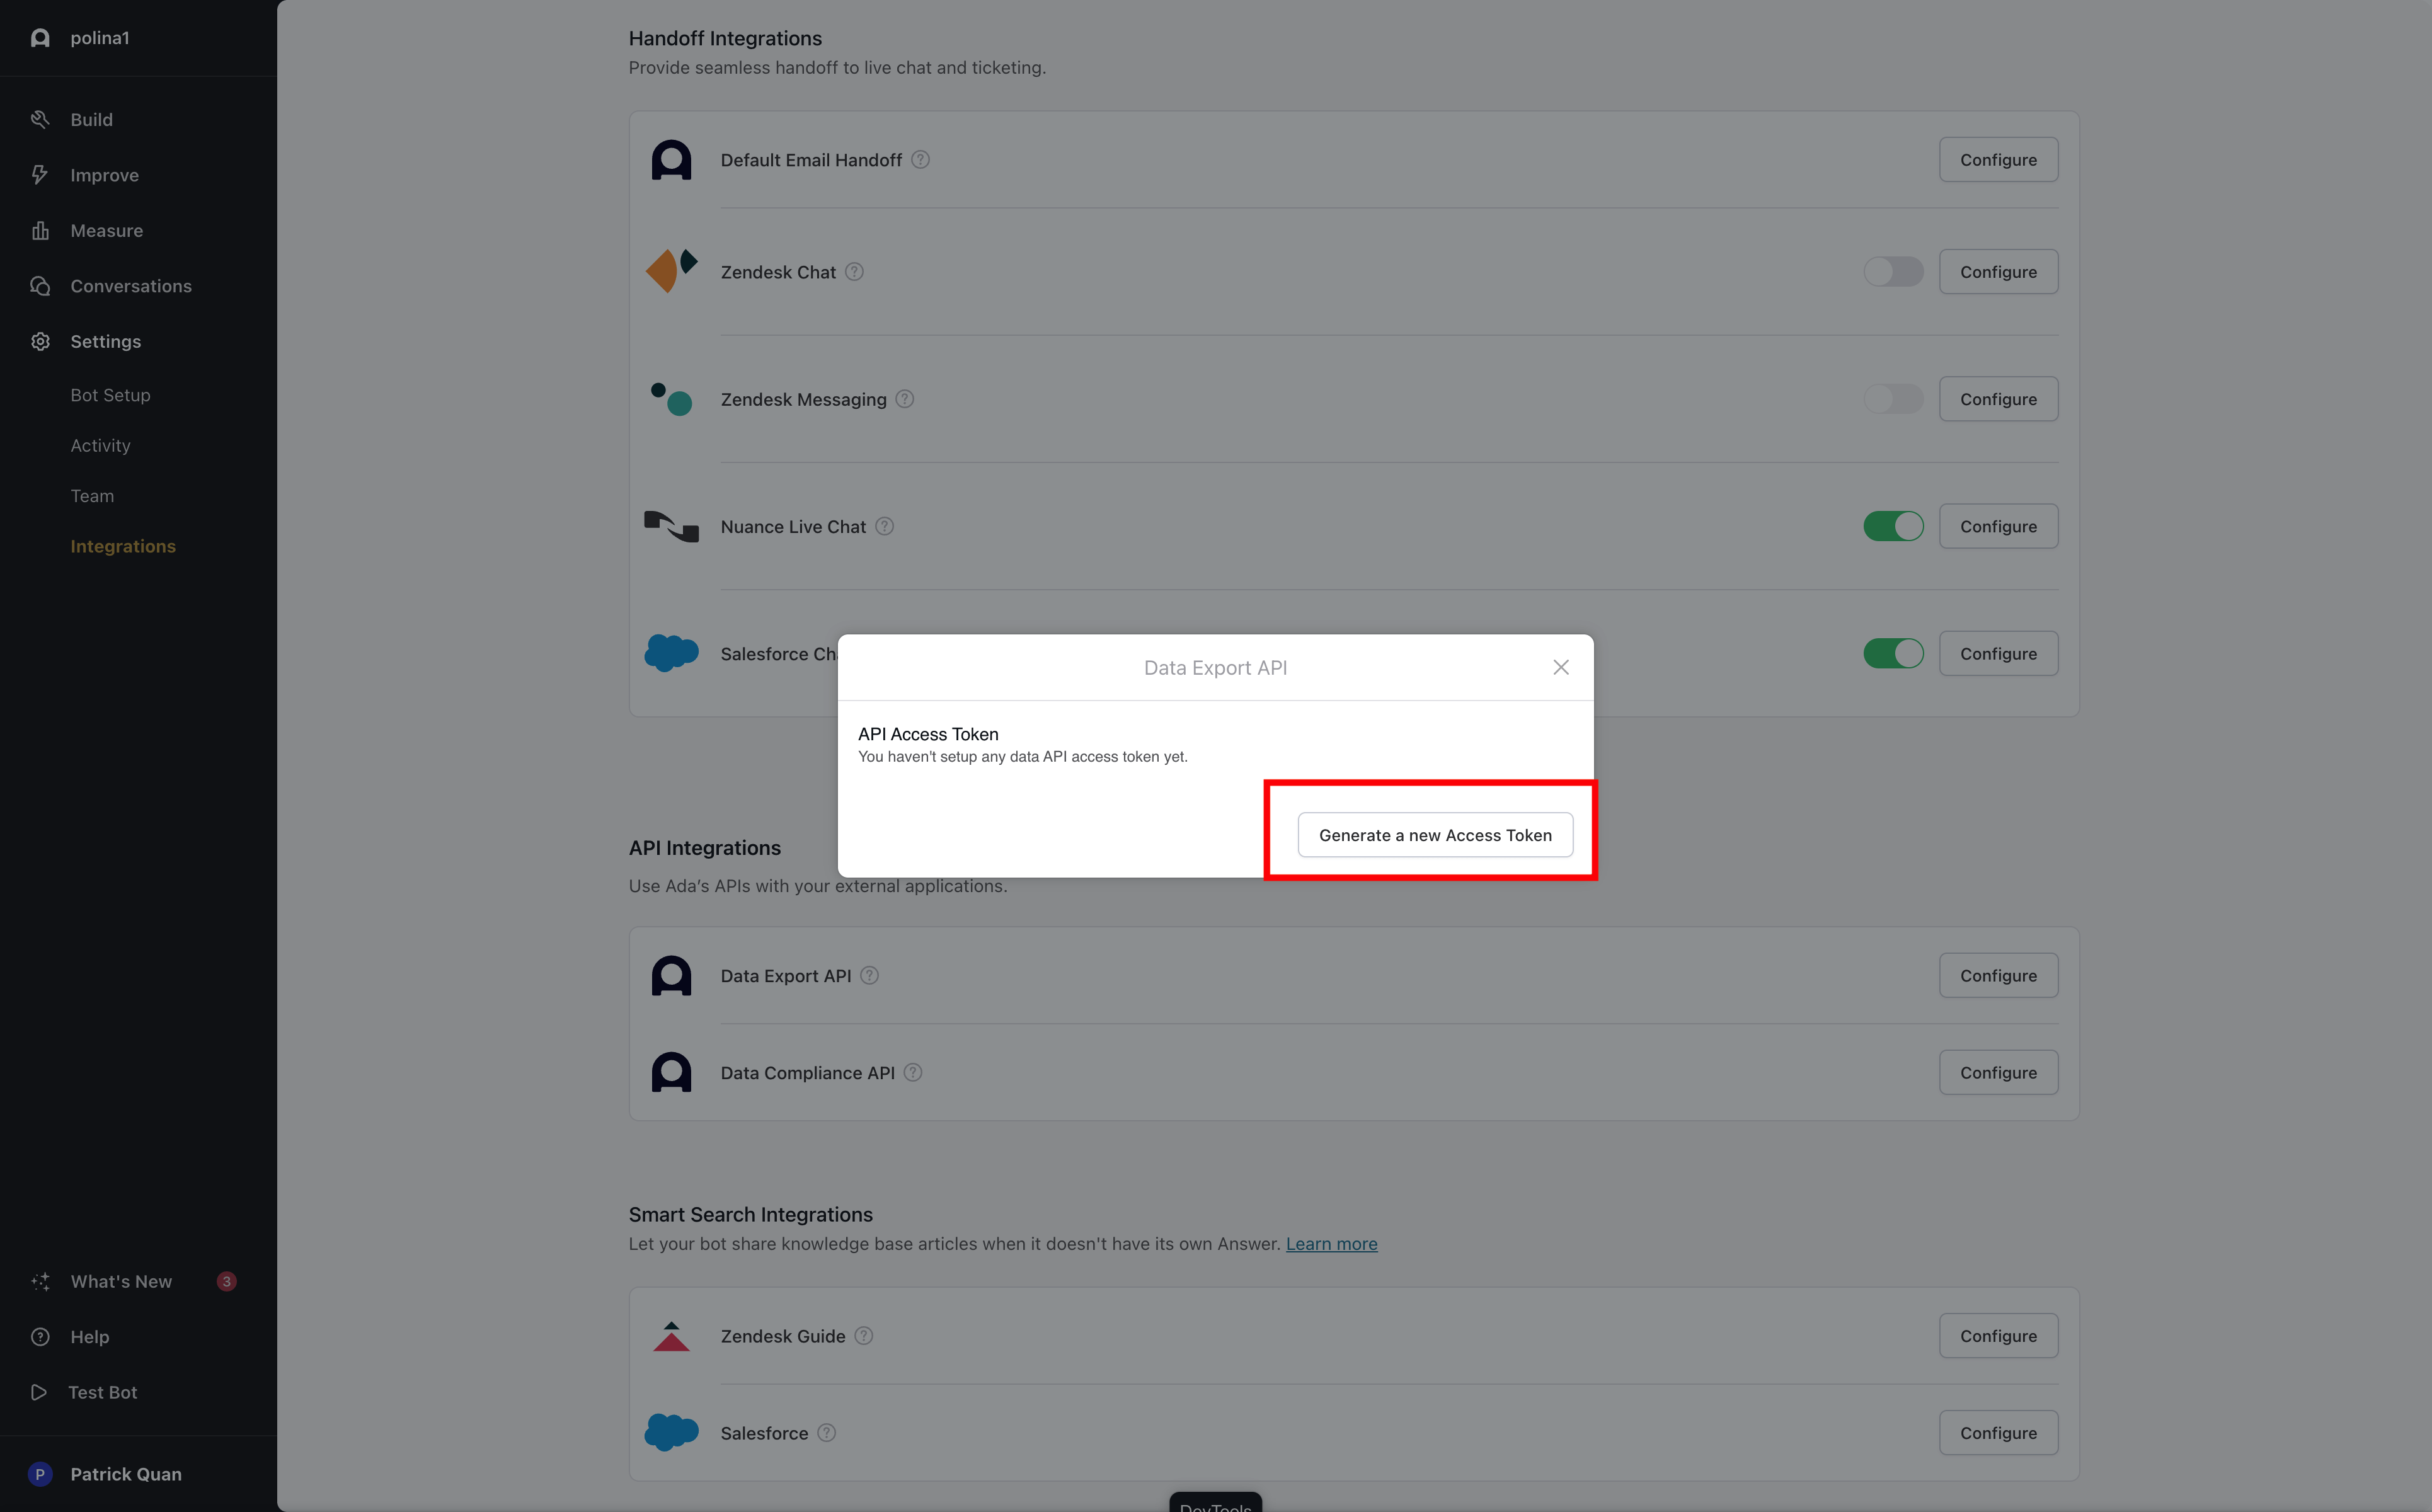Open Team settings section
Viewport: 2432px width, 1512px height.
click(x=91, y=495)
